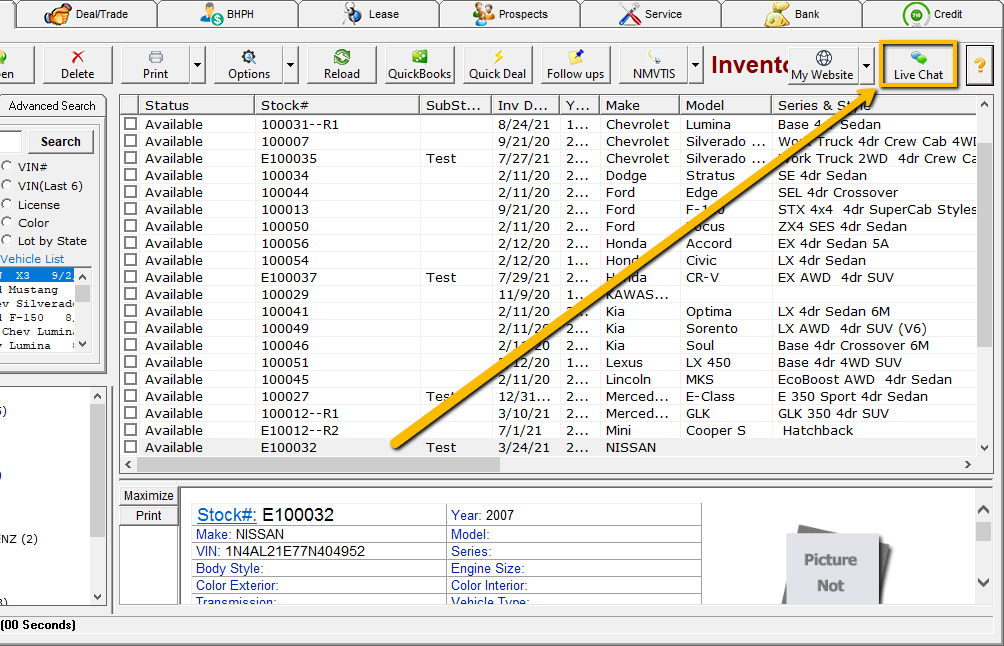Check the box for stock 100007
Viewport: 1004px width, 646px height.
(131, 141)
